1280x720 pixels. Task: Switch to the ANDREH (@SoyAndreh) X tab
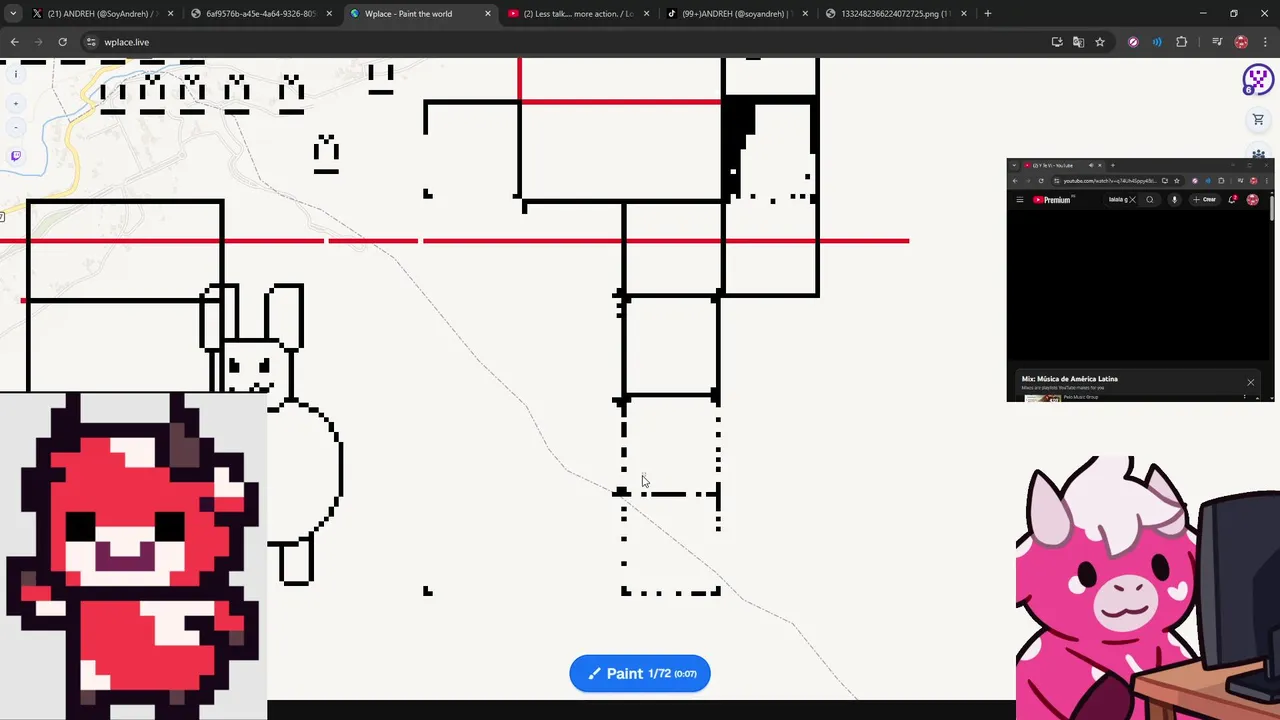coord(102,14)
